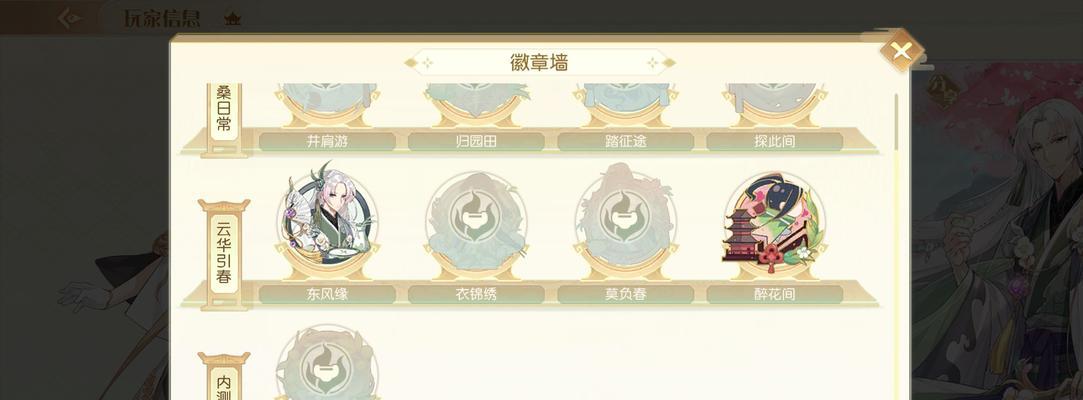Select the 探此间 badge label
The width and height of the screenshot is (1083, 400).
pyautogui.click(x=774, y=142)
